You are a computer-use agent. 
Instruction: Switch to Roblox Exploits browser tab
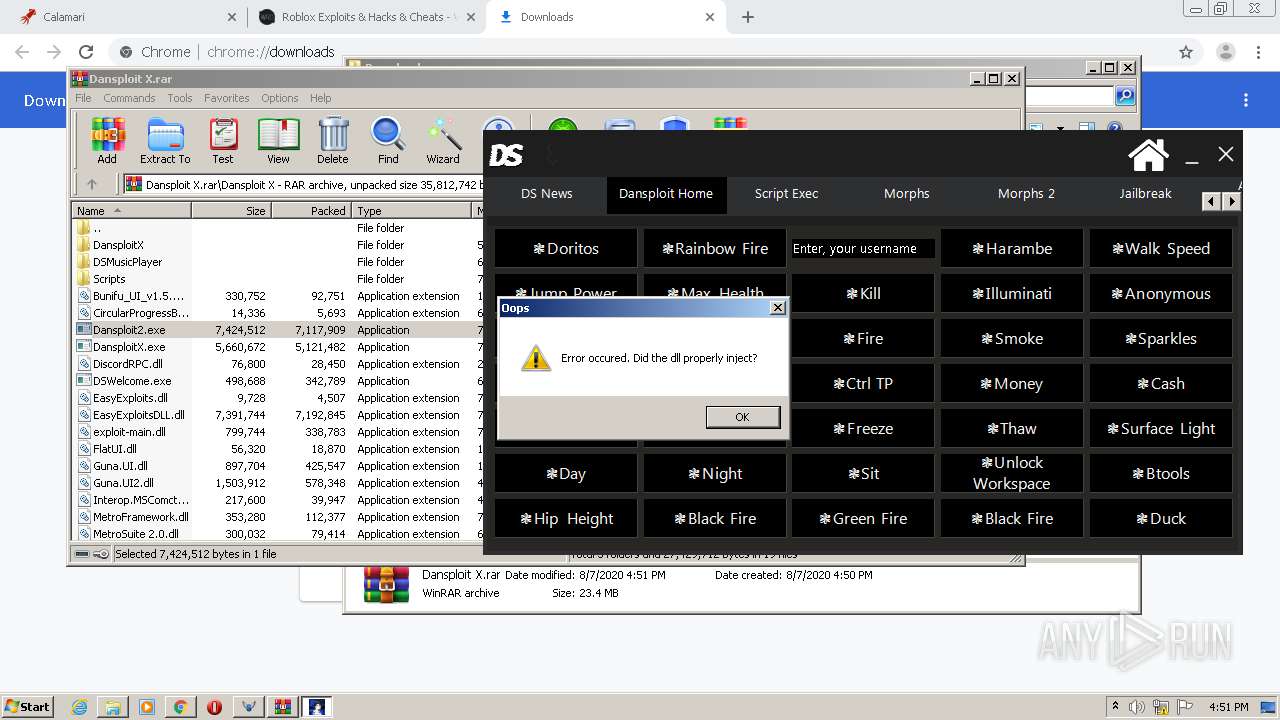pyautogui.click(x=365, y=17)
